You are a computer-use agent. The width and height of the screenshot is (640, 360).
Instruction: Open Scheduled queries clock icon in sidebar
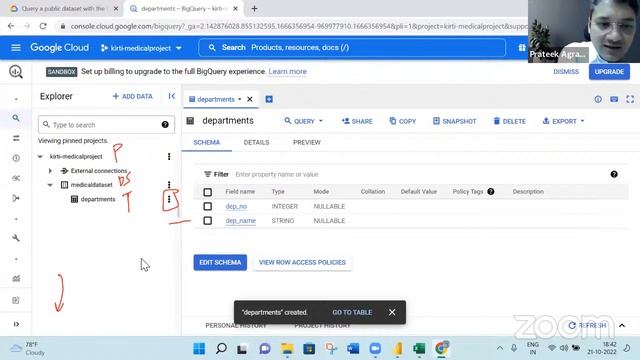16,158
